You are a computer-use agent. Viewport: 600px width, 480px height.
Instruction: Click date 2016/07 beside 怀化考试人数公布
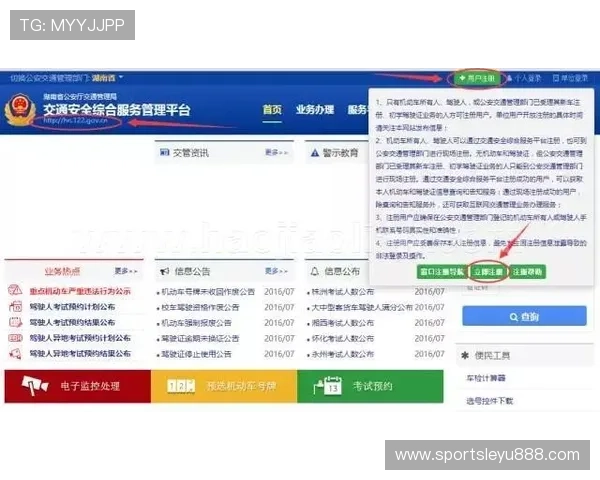click(x=429, y=339)
